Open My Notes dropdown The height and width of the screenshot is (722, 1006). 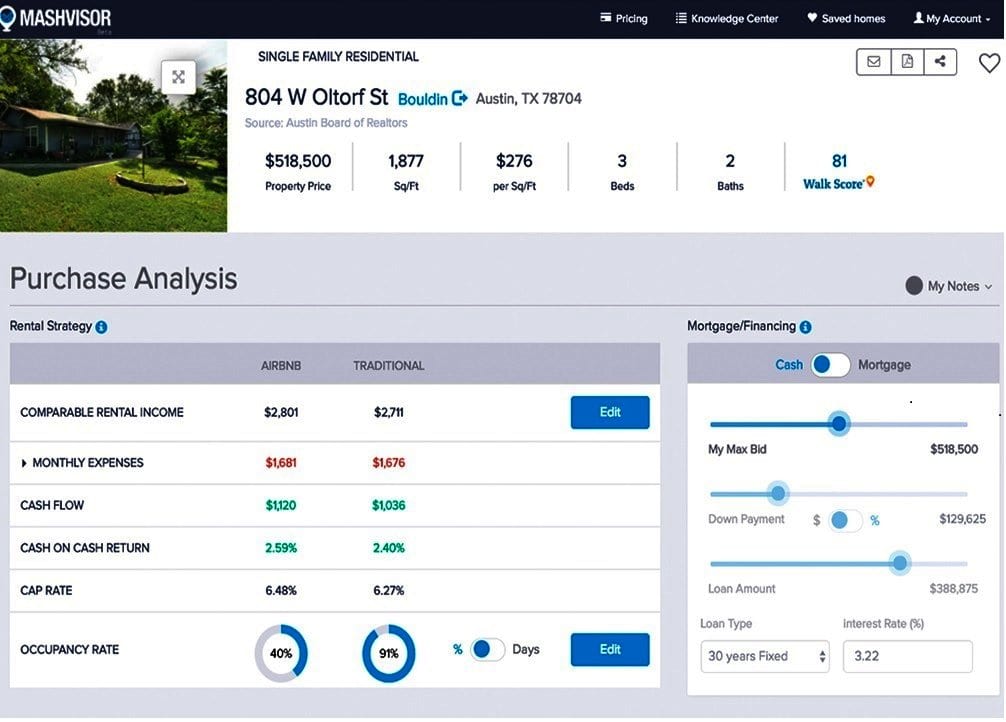(948, 286)
